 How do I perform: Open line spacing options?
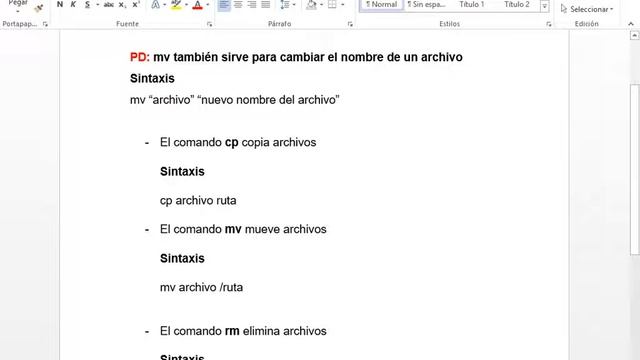coord(285,5)
